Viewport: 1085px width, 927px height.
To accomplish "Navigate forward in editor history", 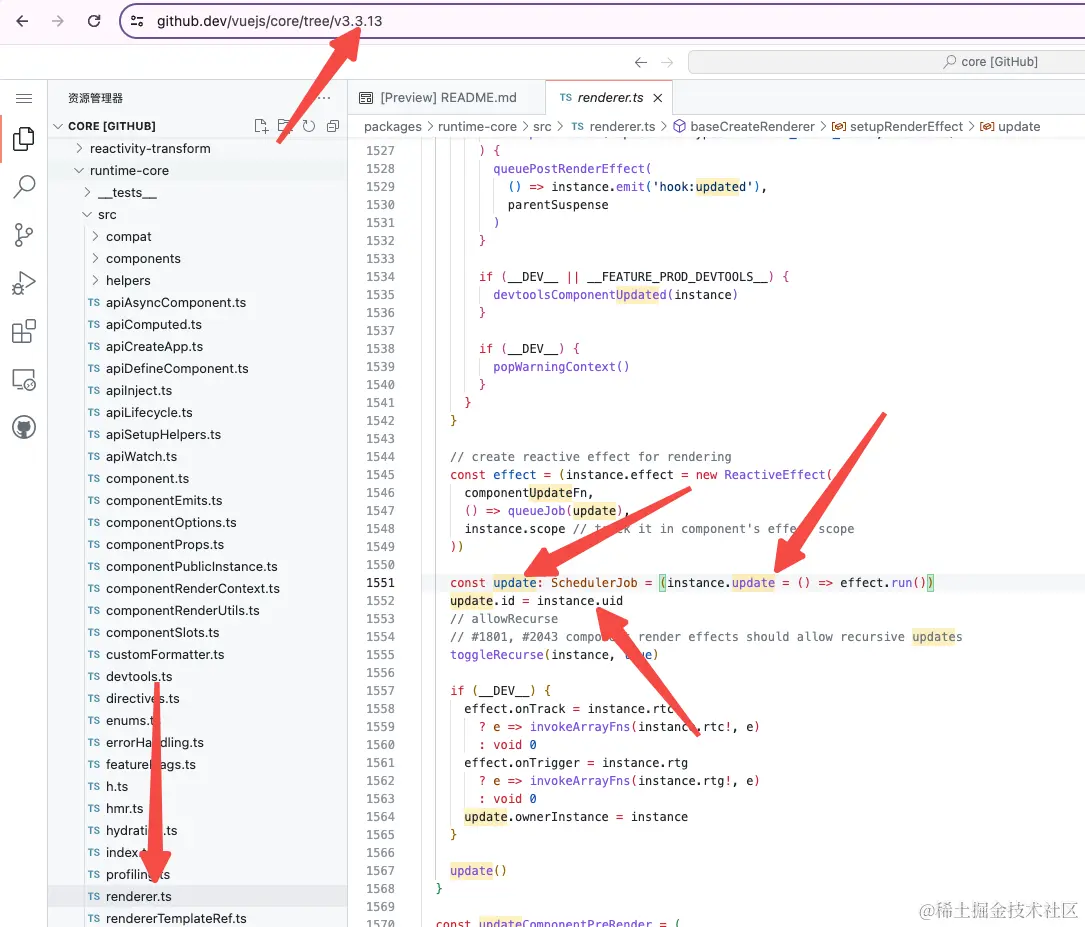I will coord(667,62).
